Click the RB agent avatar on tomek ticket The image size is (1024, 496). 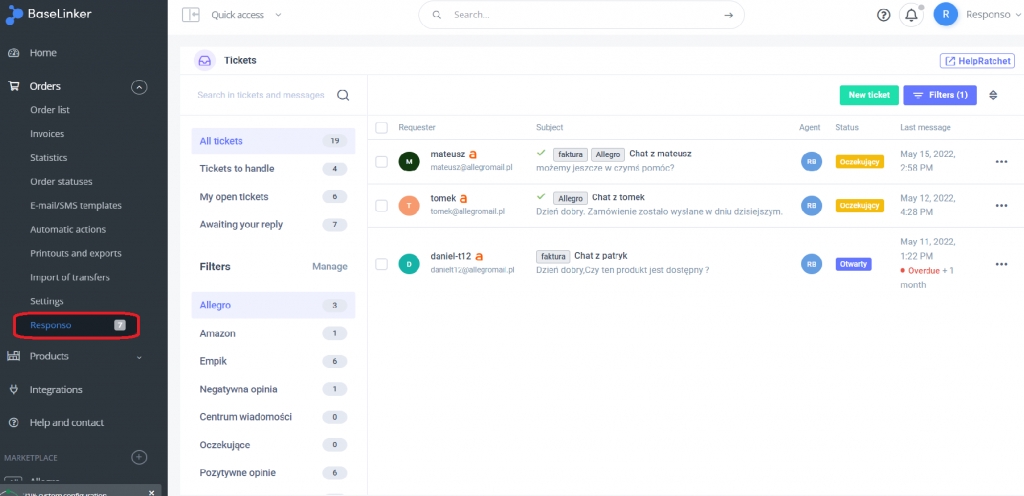812,205
